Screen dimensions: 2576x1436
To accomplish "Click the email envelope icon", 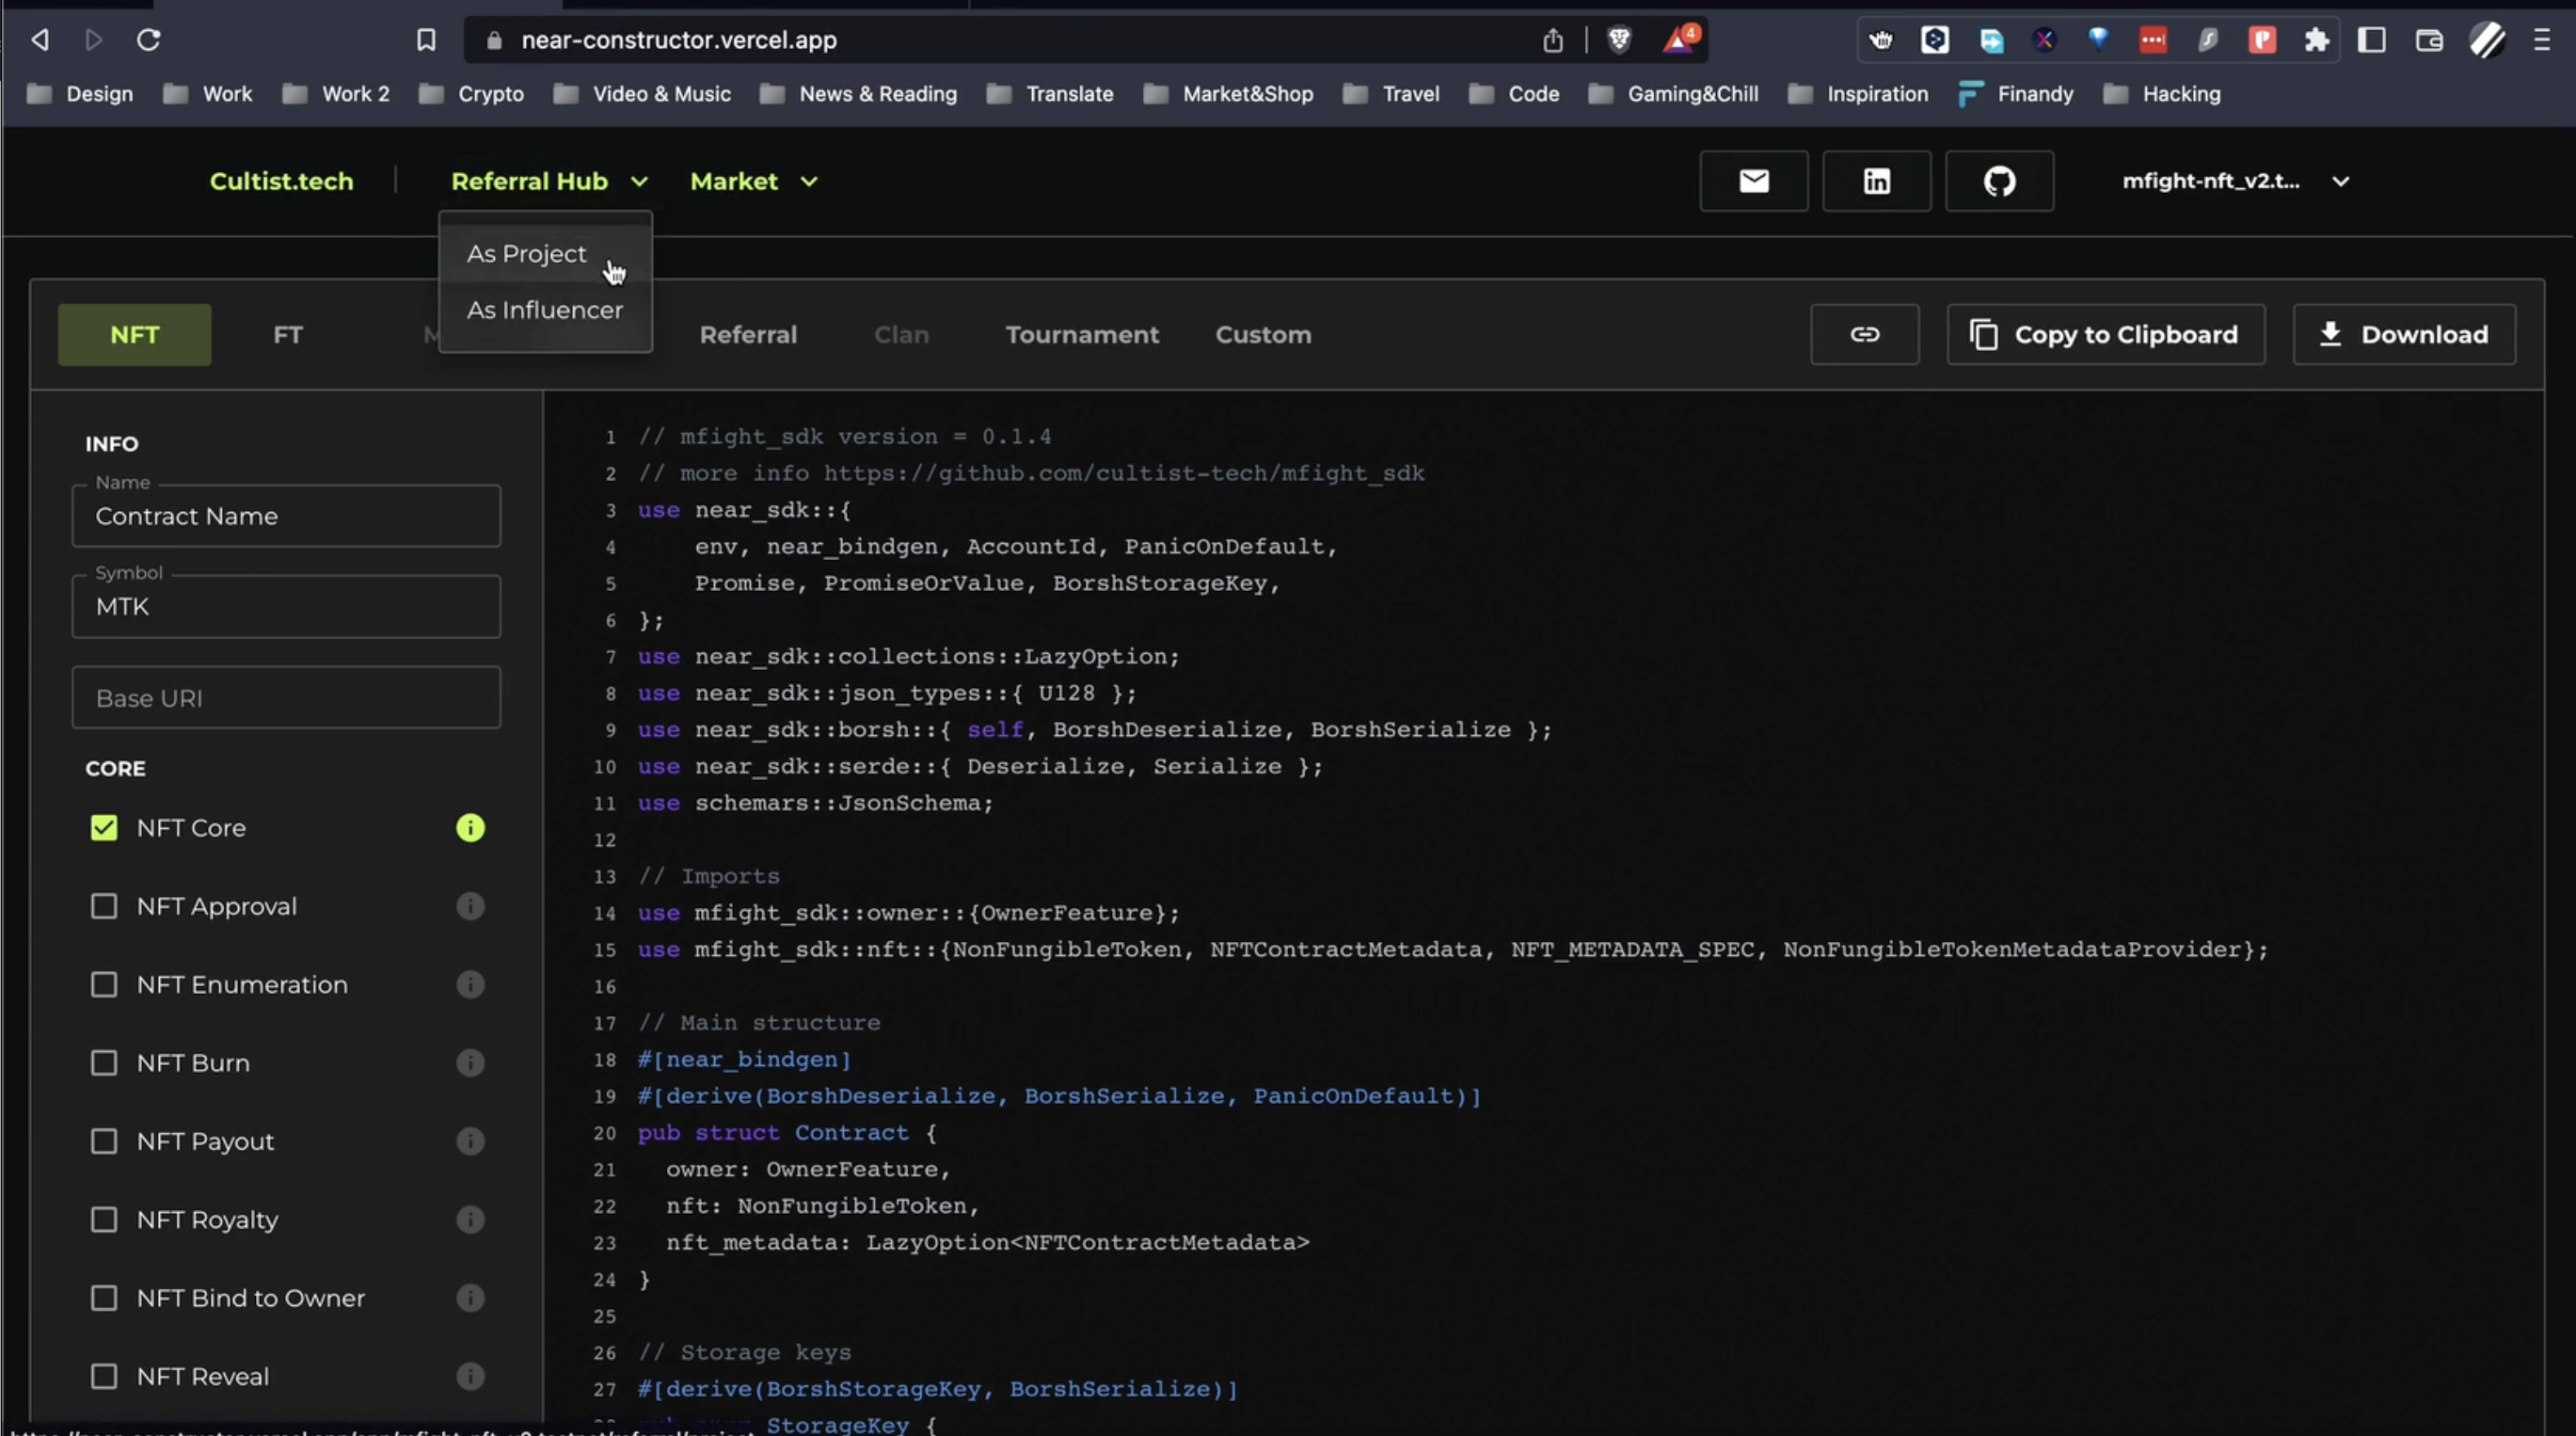I will pyautogui.click(x=1753, y=181).
